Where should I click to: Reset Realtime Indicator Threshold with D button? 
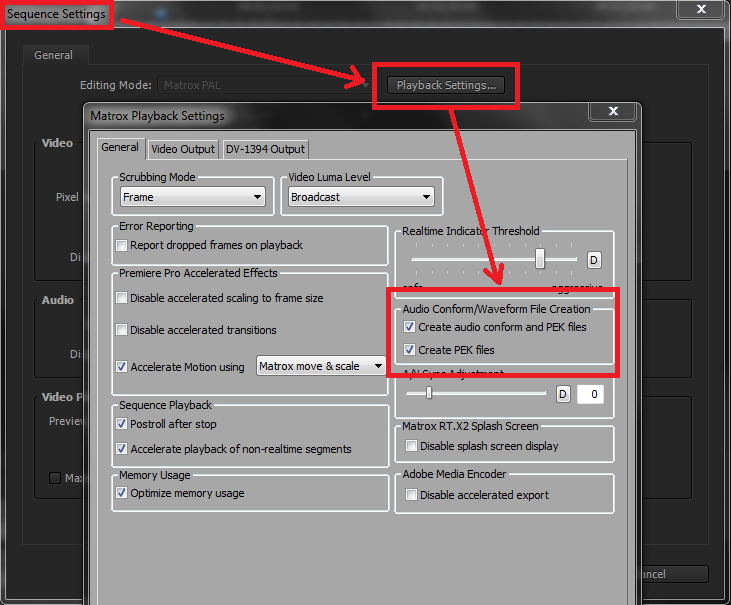[593, 260]
